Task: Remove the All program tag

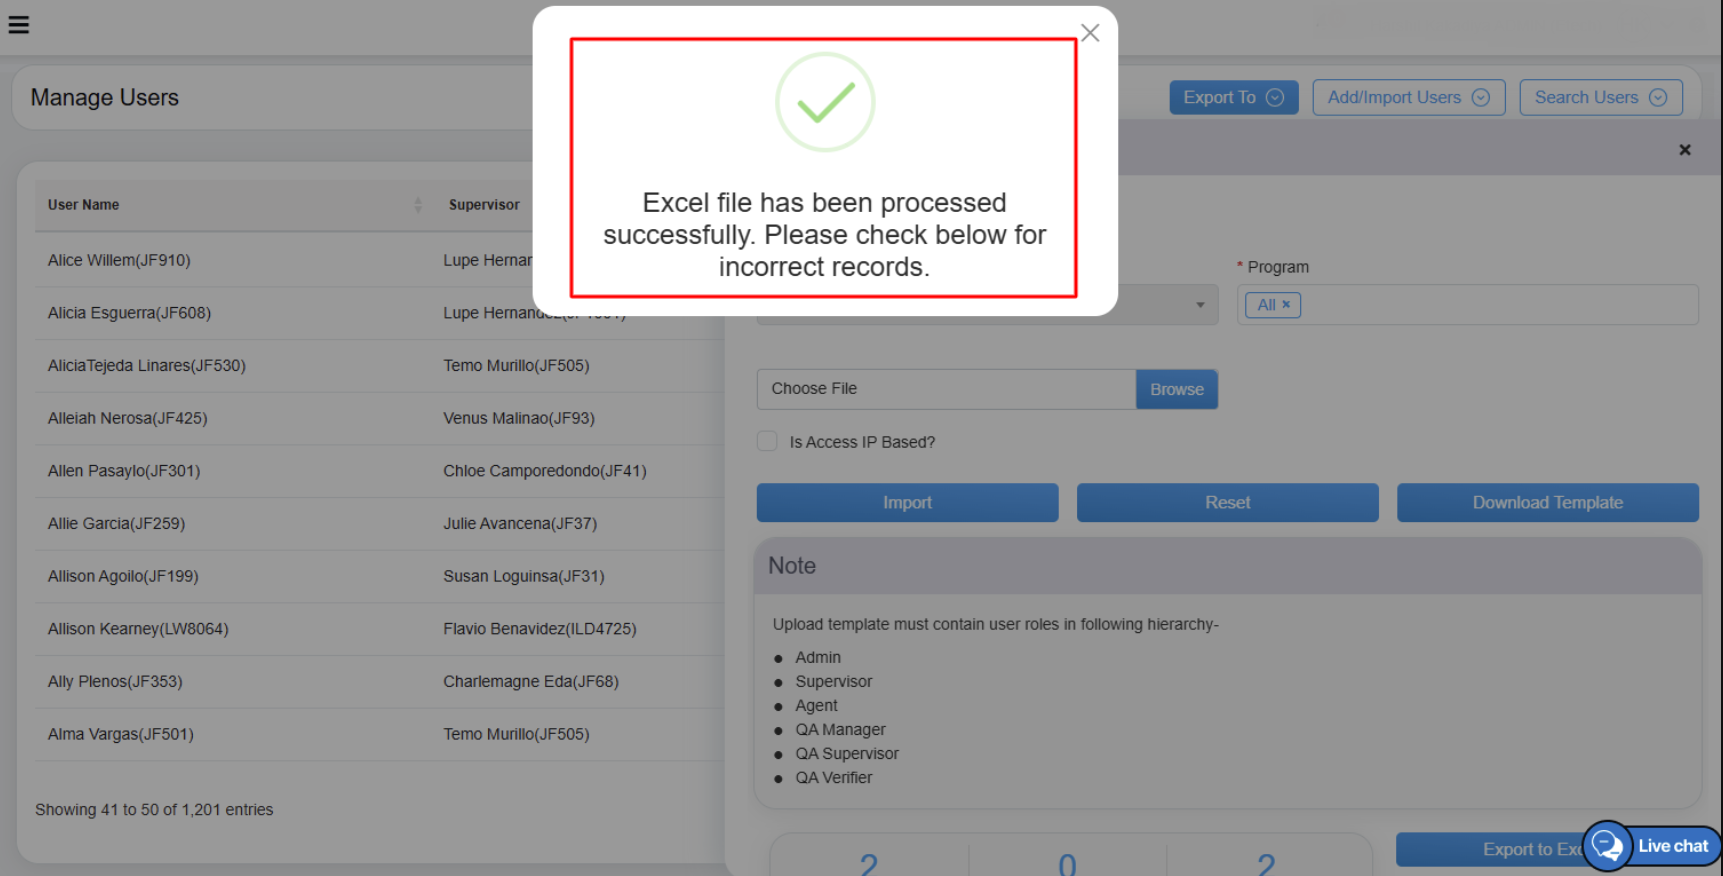Action: 1286,305
